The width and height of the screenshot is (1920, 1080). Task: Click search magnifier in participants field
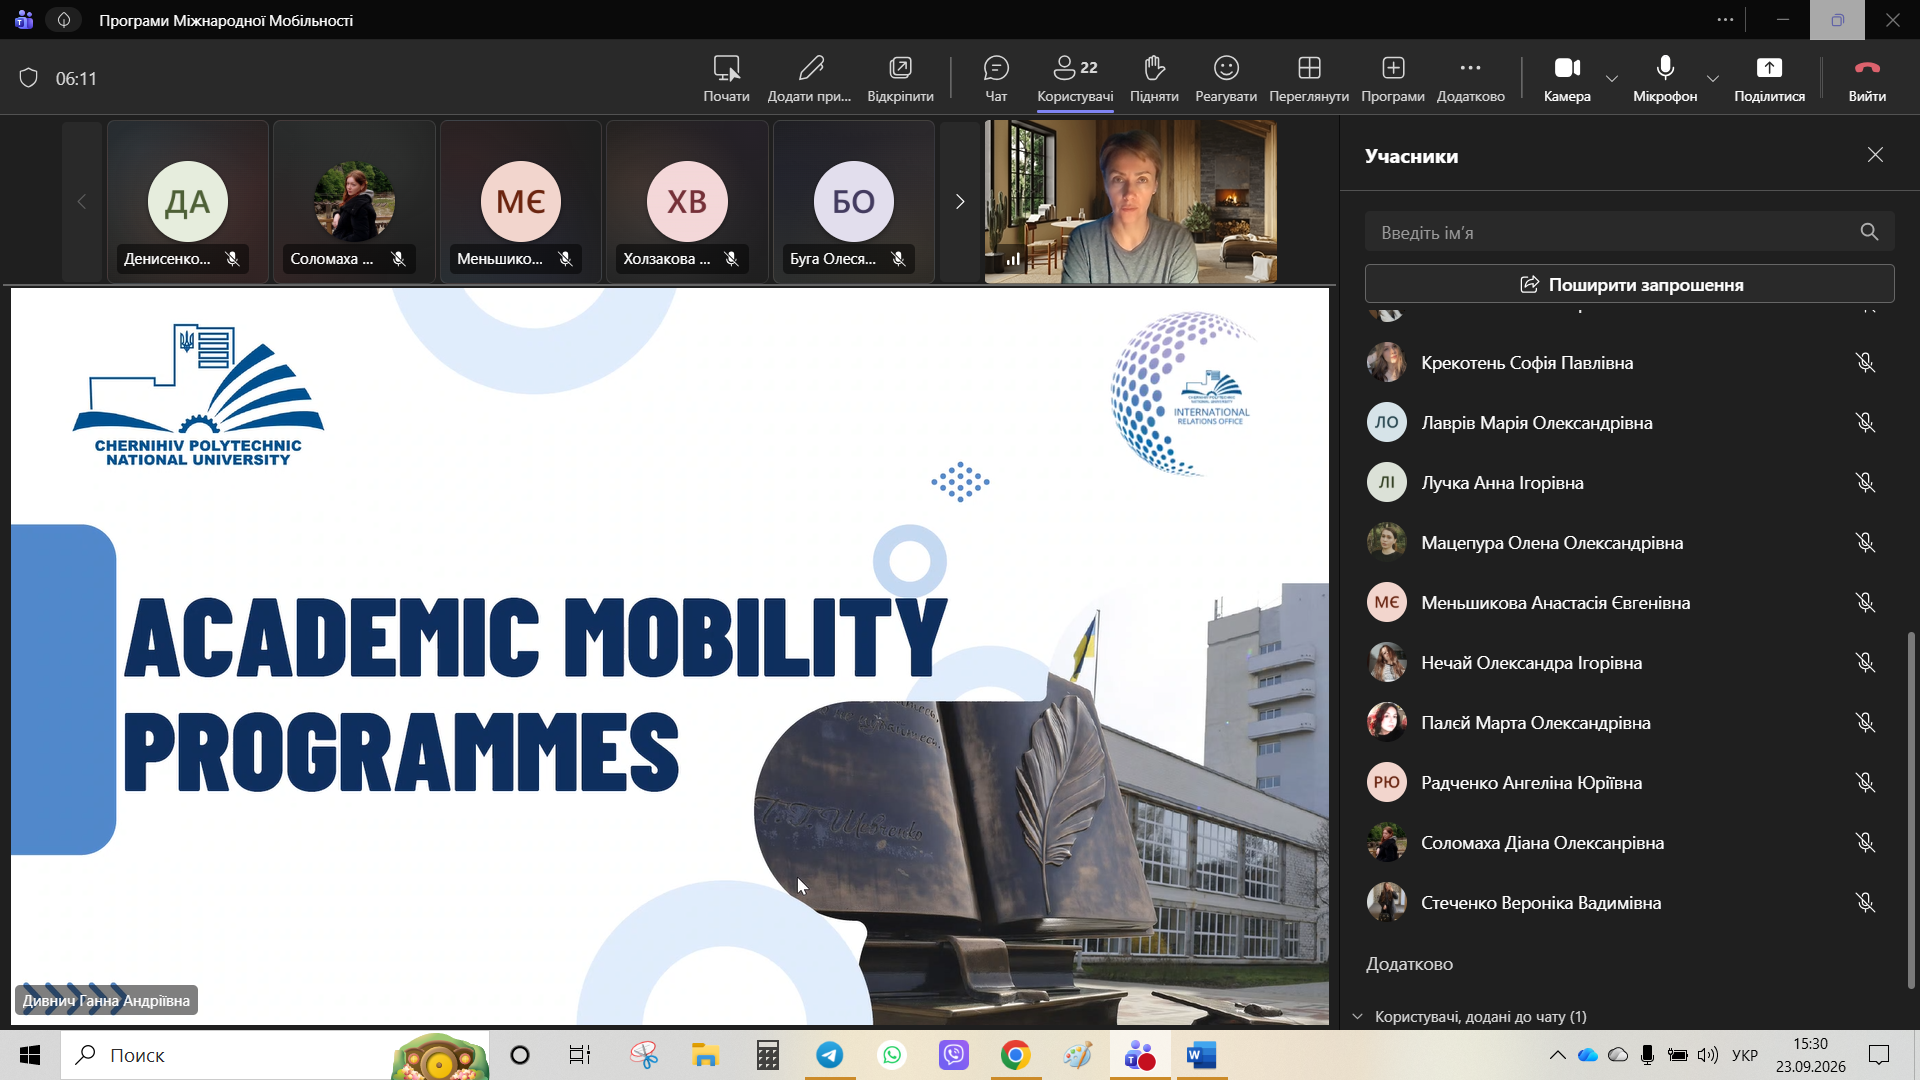coord(1869,232)
